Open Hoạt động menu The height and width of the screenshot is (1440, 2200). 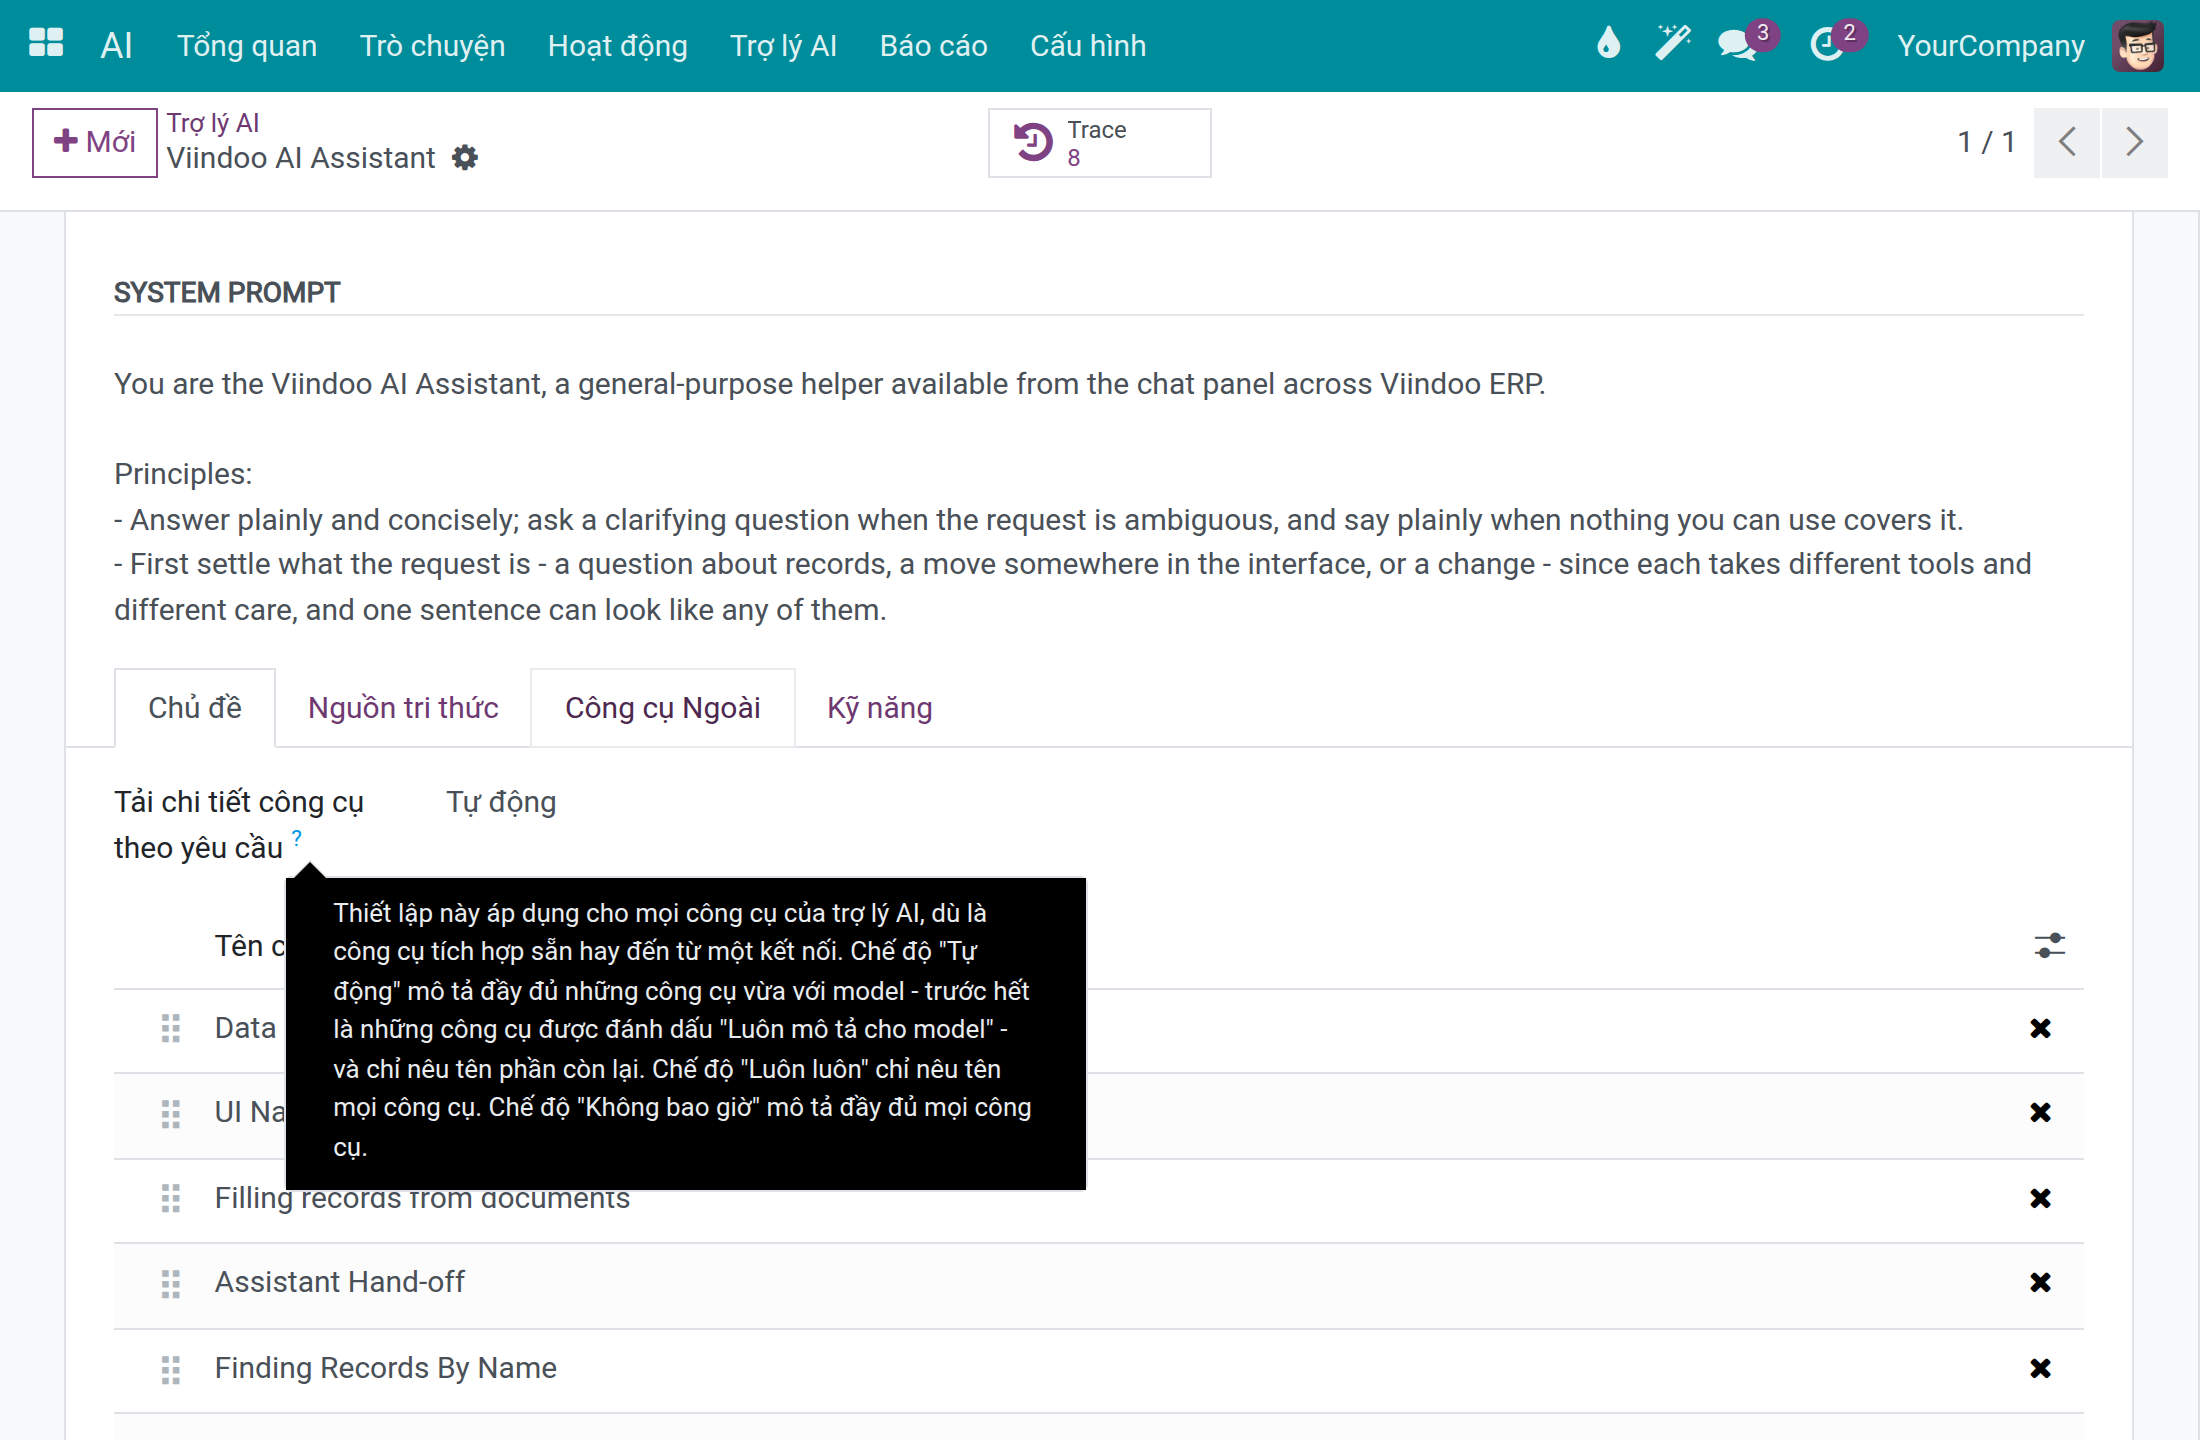(618, 46)
